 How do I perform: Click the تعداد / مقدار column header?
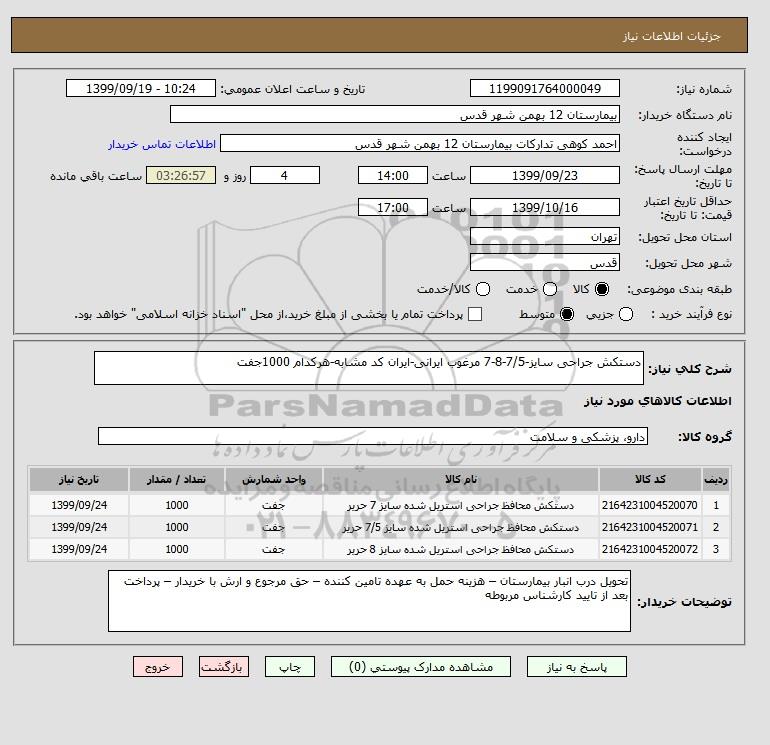click(177, 479)
